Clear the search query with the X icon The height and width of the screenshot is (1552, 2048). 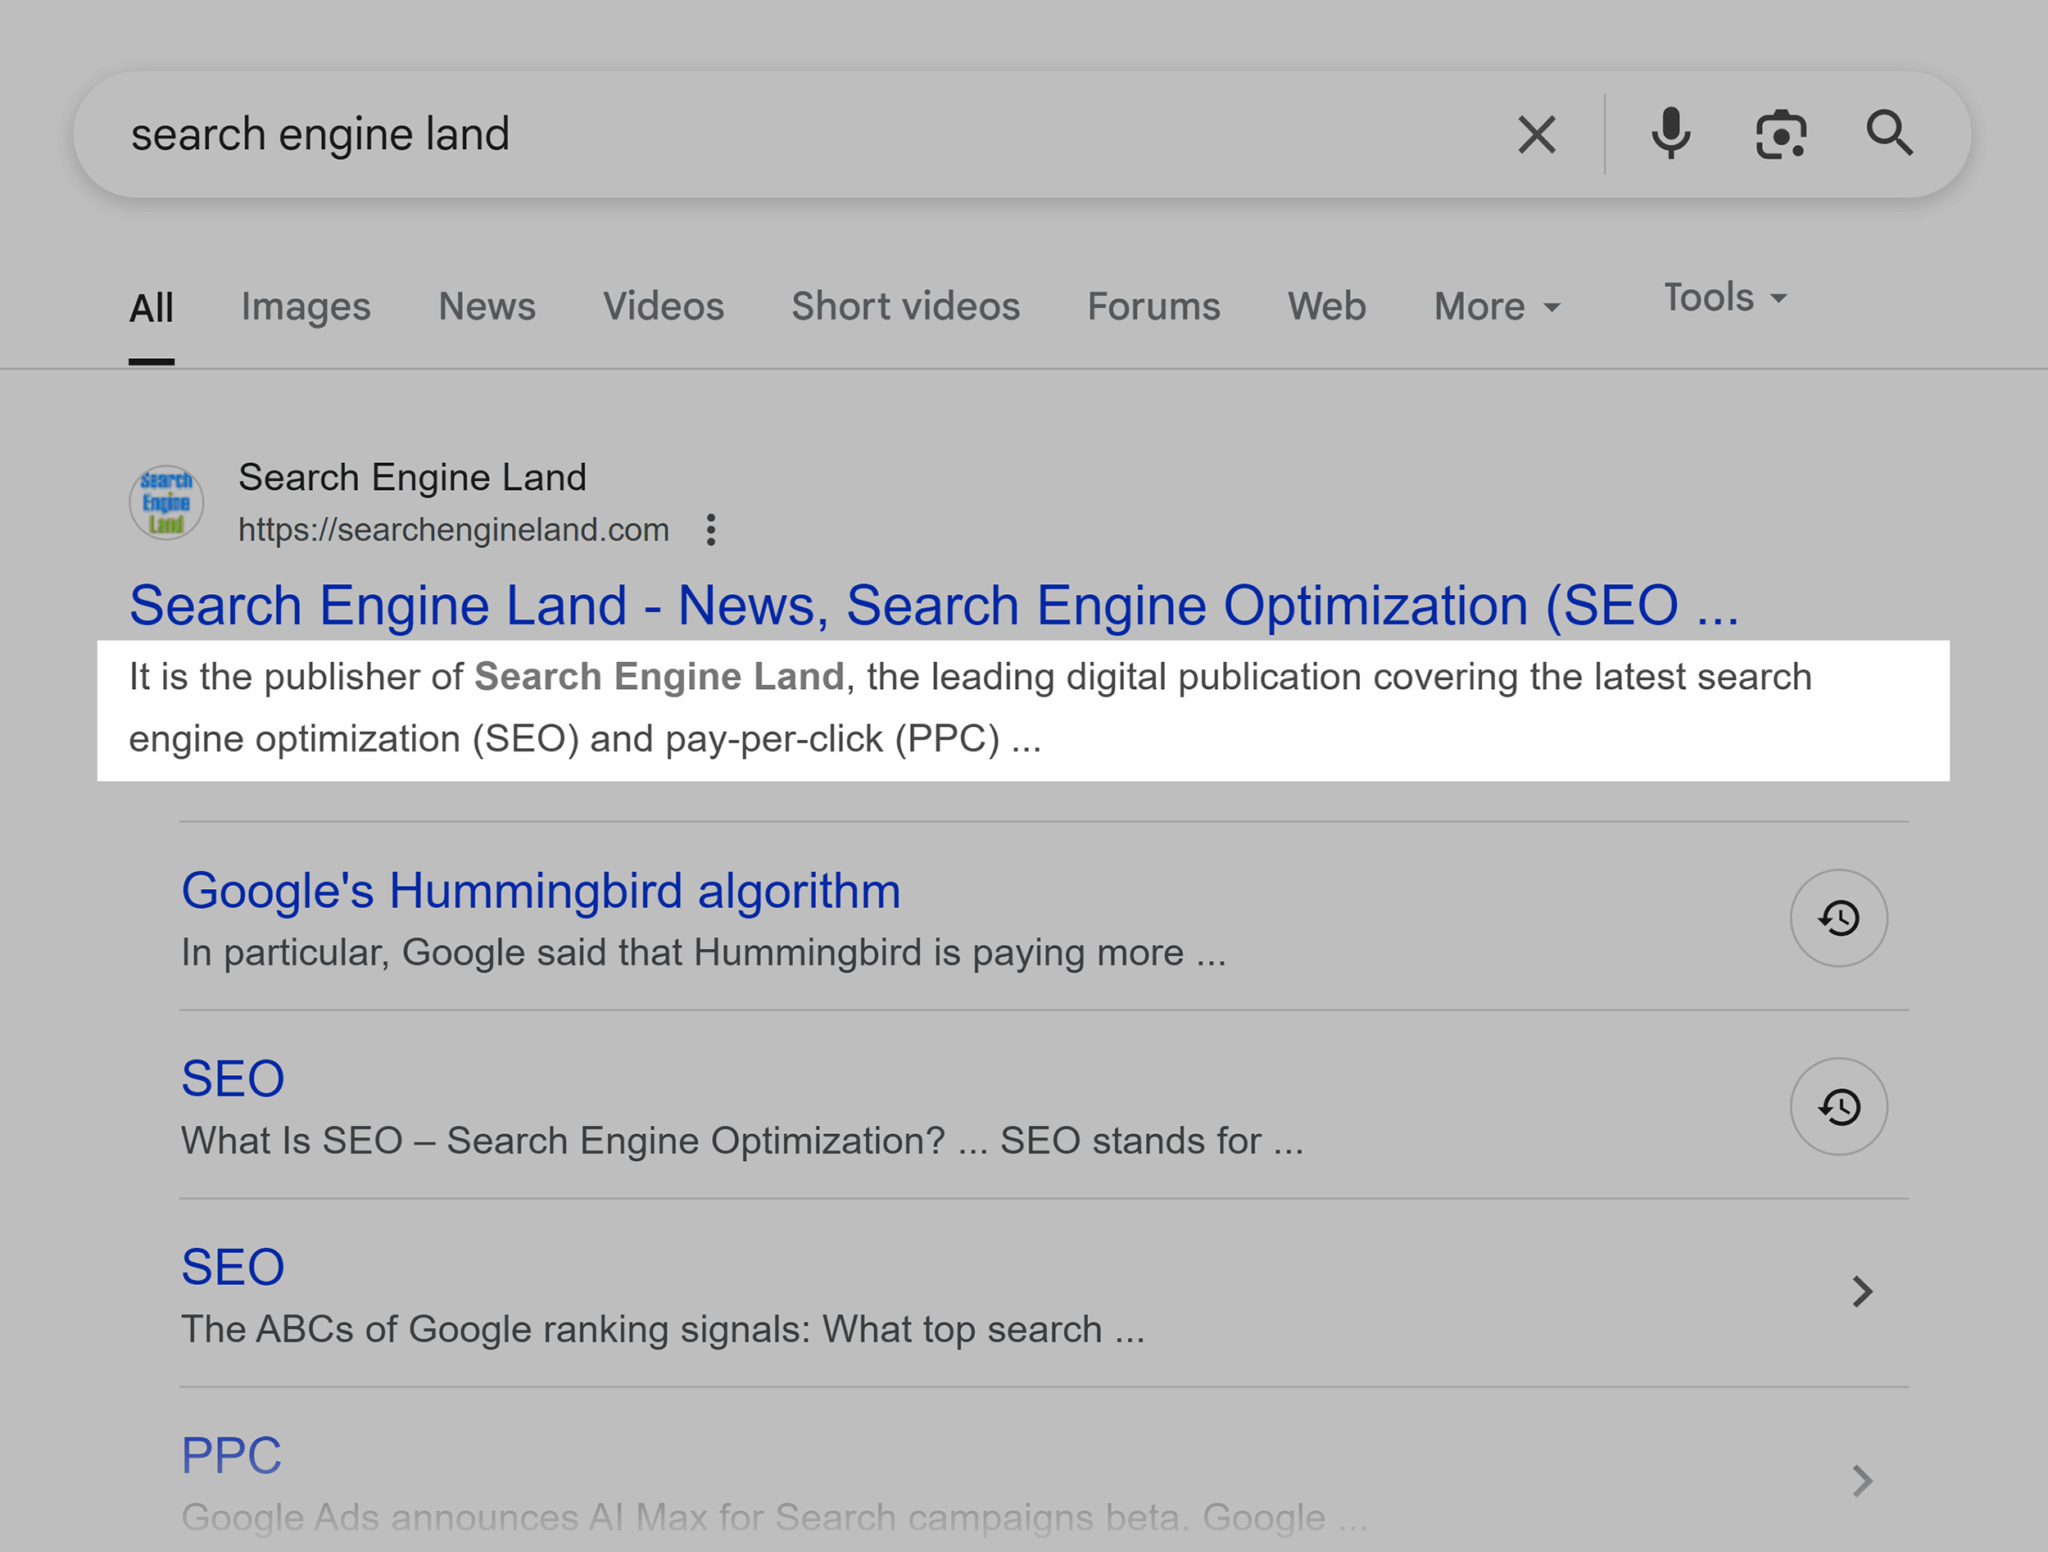coord(1536,134)
